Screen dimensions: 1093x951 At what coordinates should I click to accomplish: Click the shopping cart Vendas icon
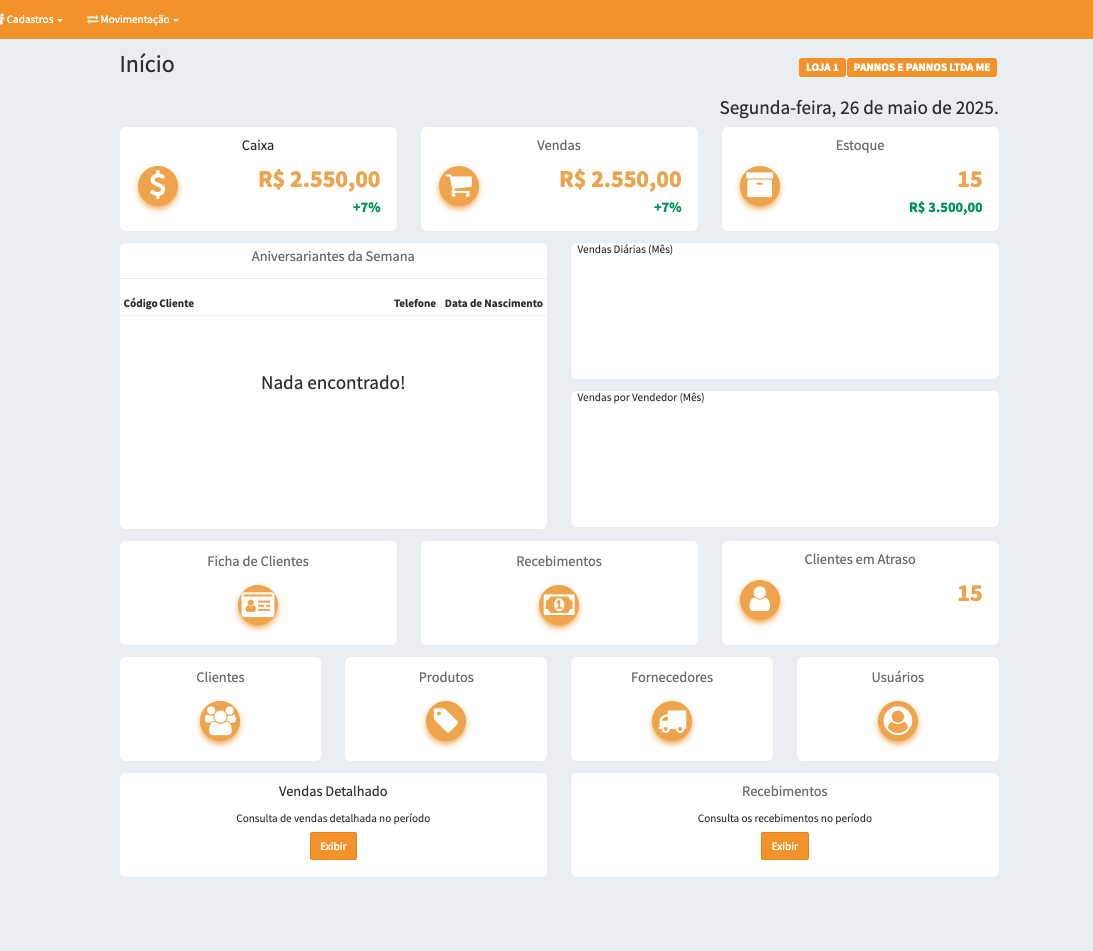click(x=459, y=185)
